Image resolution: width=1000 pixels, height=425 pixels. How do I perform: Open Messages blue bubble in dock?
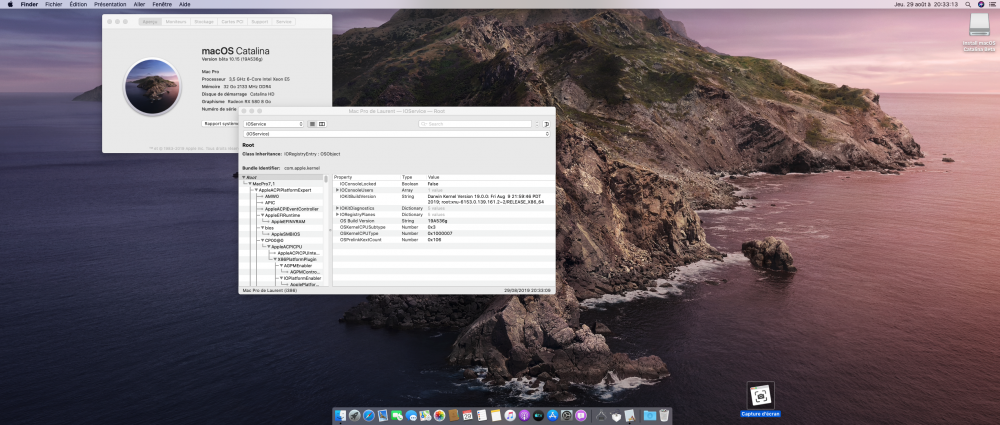click(411, 415)
